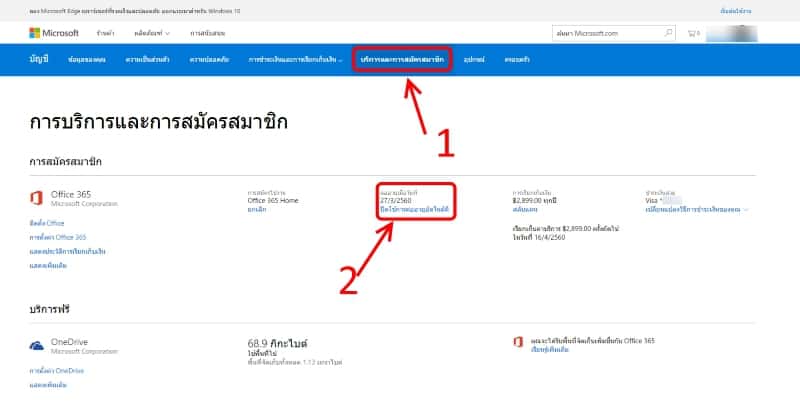This screenshot has width=800, height=405.
Task: Select the Services & subscriptions tab
Action: point(402,60)
